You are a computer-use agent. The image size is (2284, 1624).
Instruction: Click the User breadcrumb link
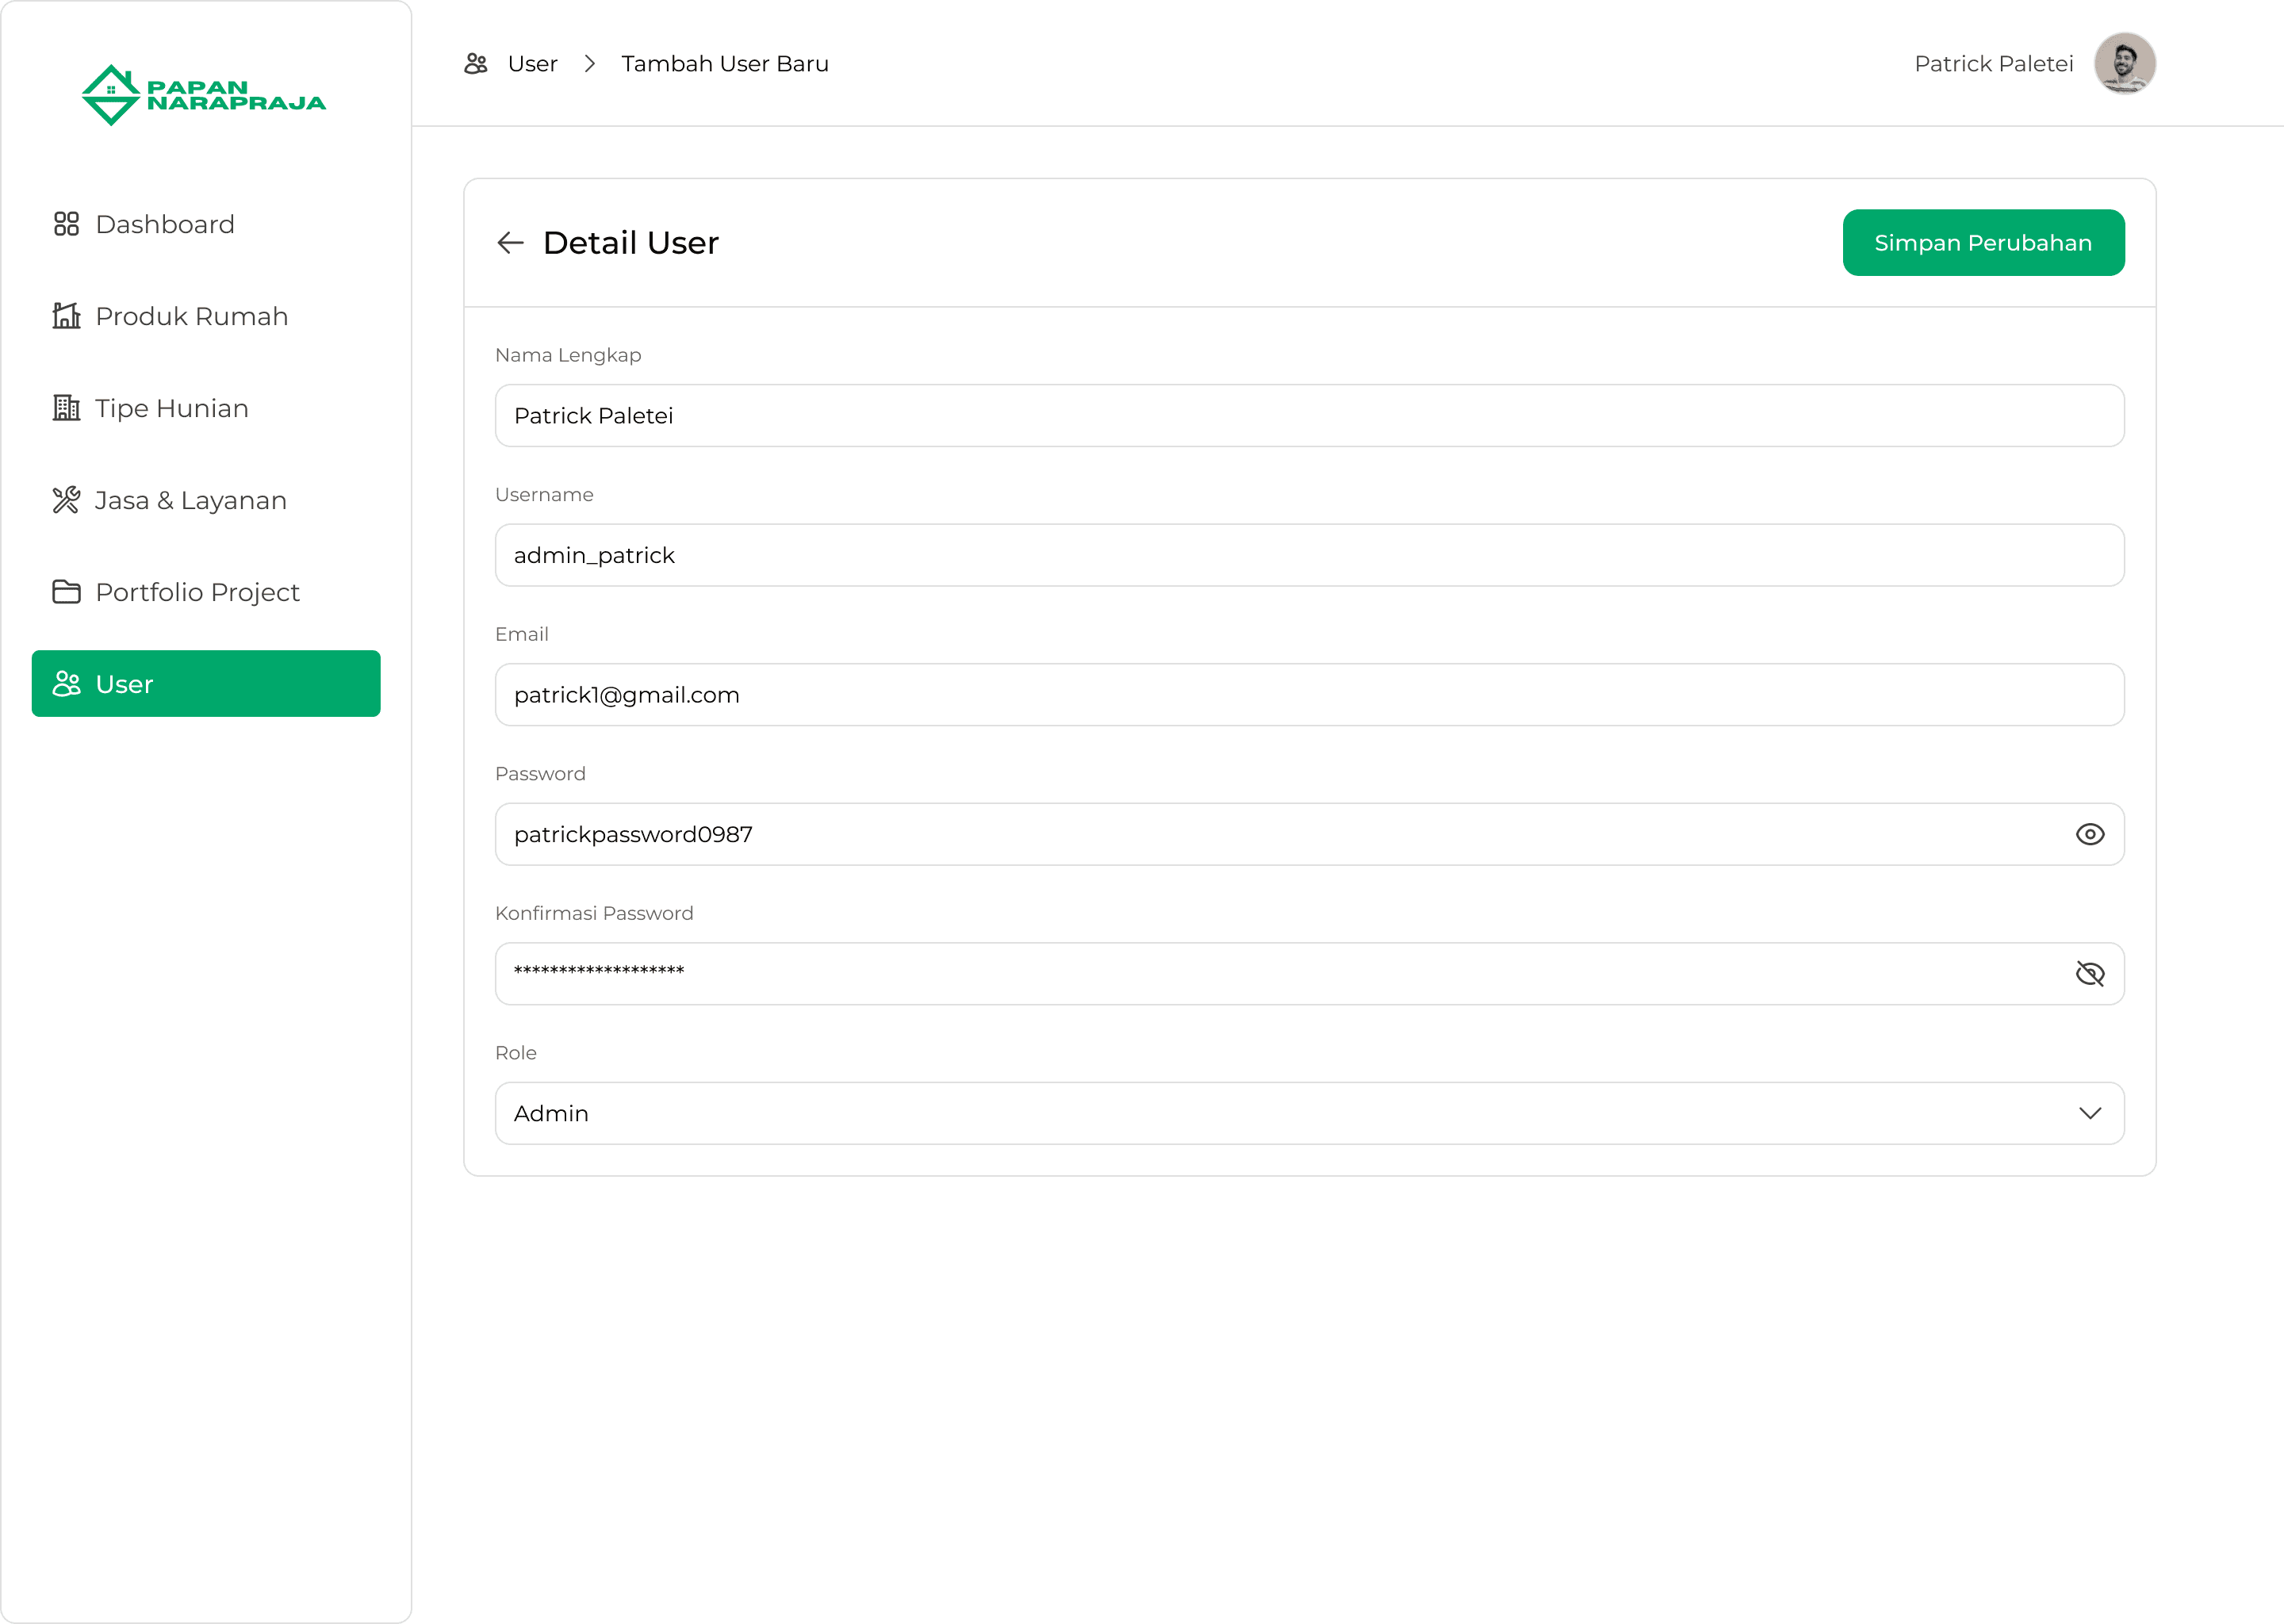click(x=532, y=64)
